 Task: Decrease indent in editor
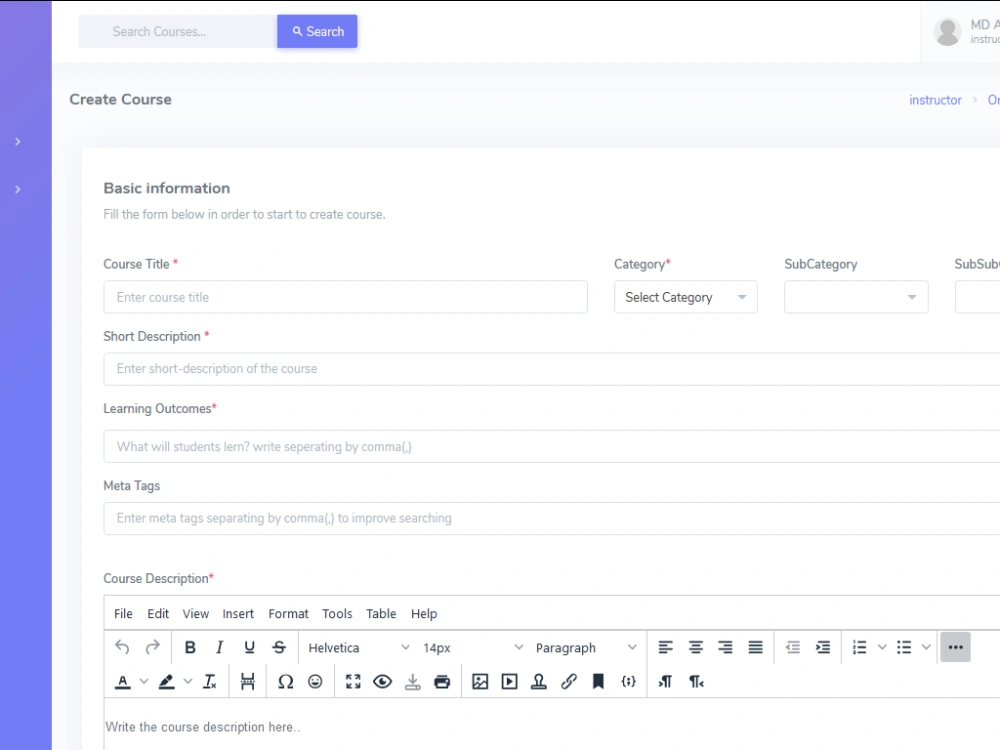(793, 647)
